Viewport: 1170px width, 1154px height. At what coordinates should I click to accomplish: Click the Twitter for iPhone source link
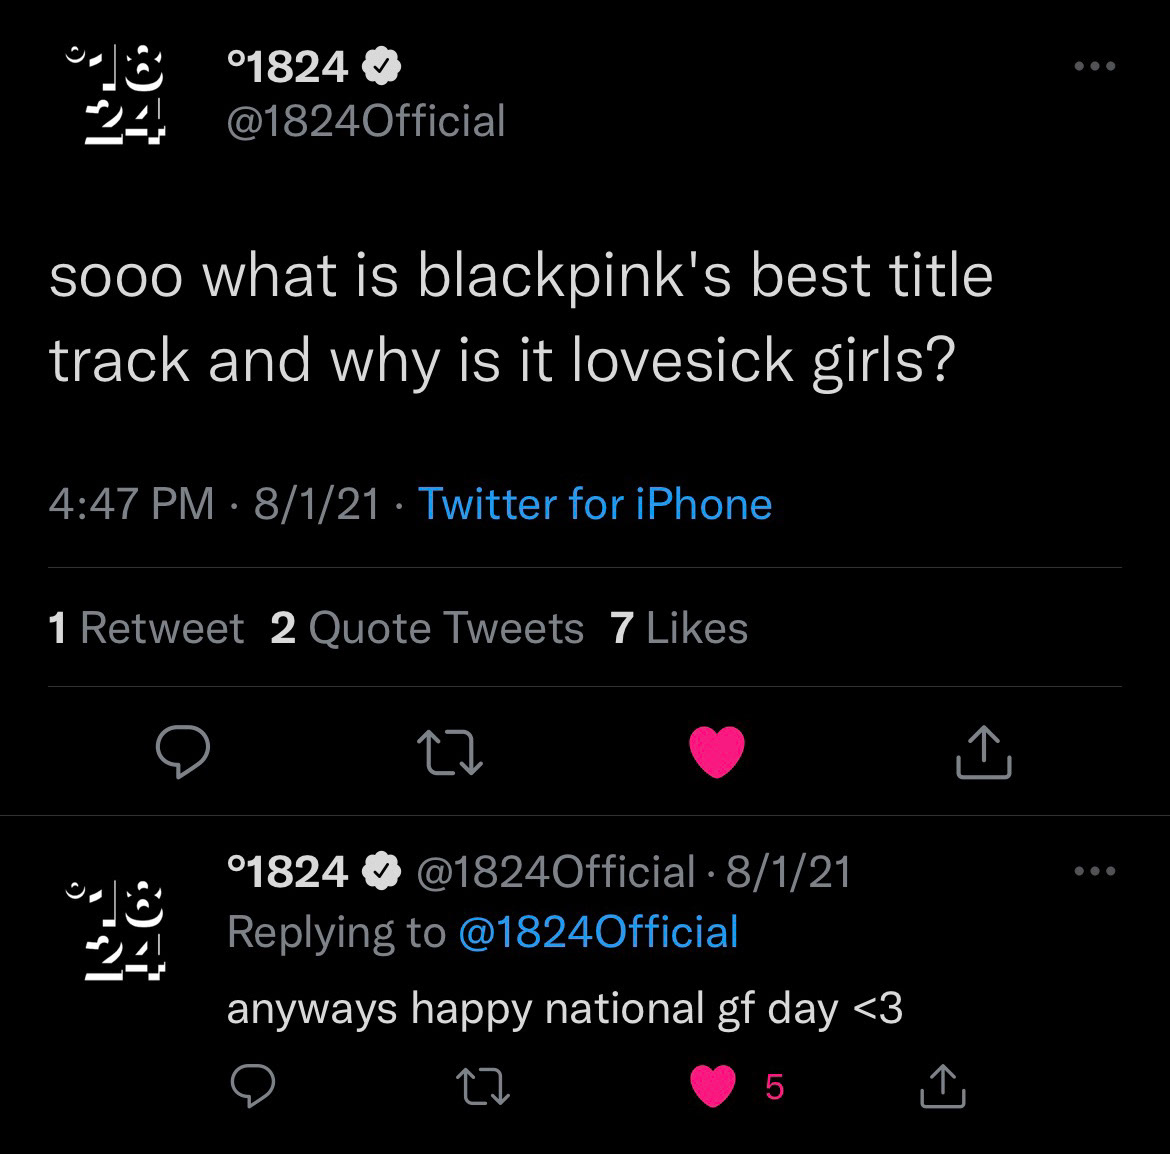(x=594, y=504)
